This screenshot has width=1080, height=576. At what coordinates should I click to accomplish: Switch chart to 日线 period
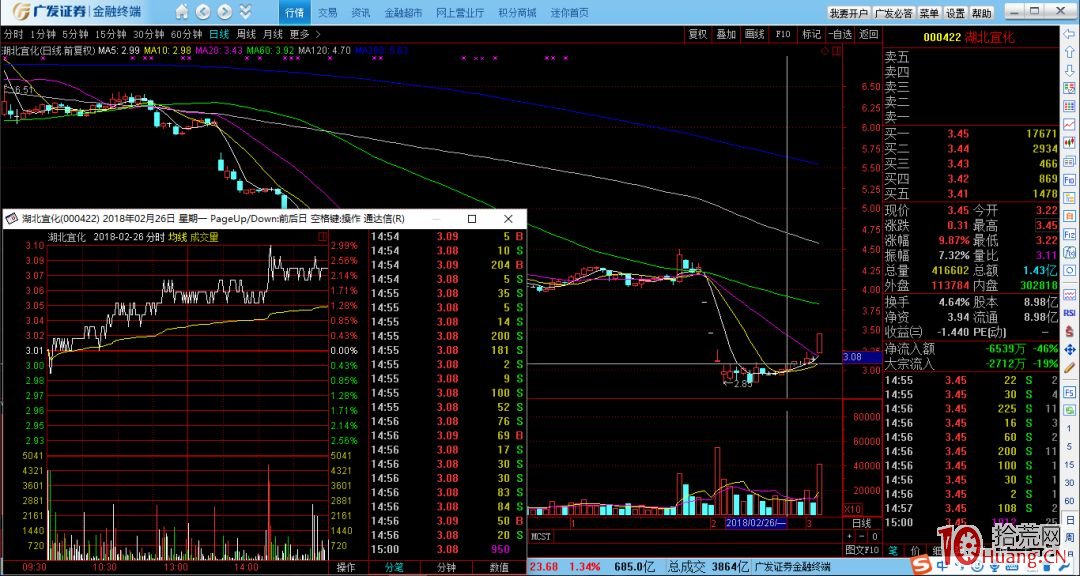coord(219,34)
